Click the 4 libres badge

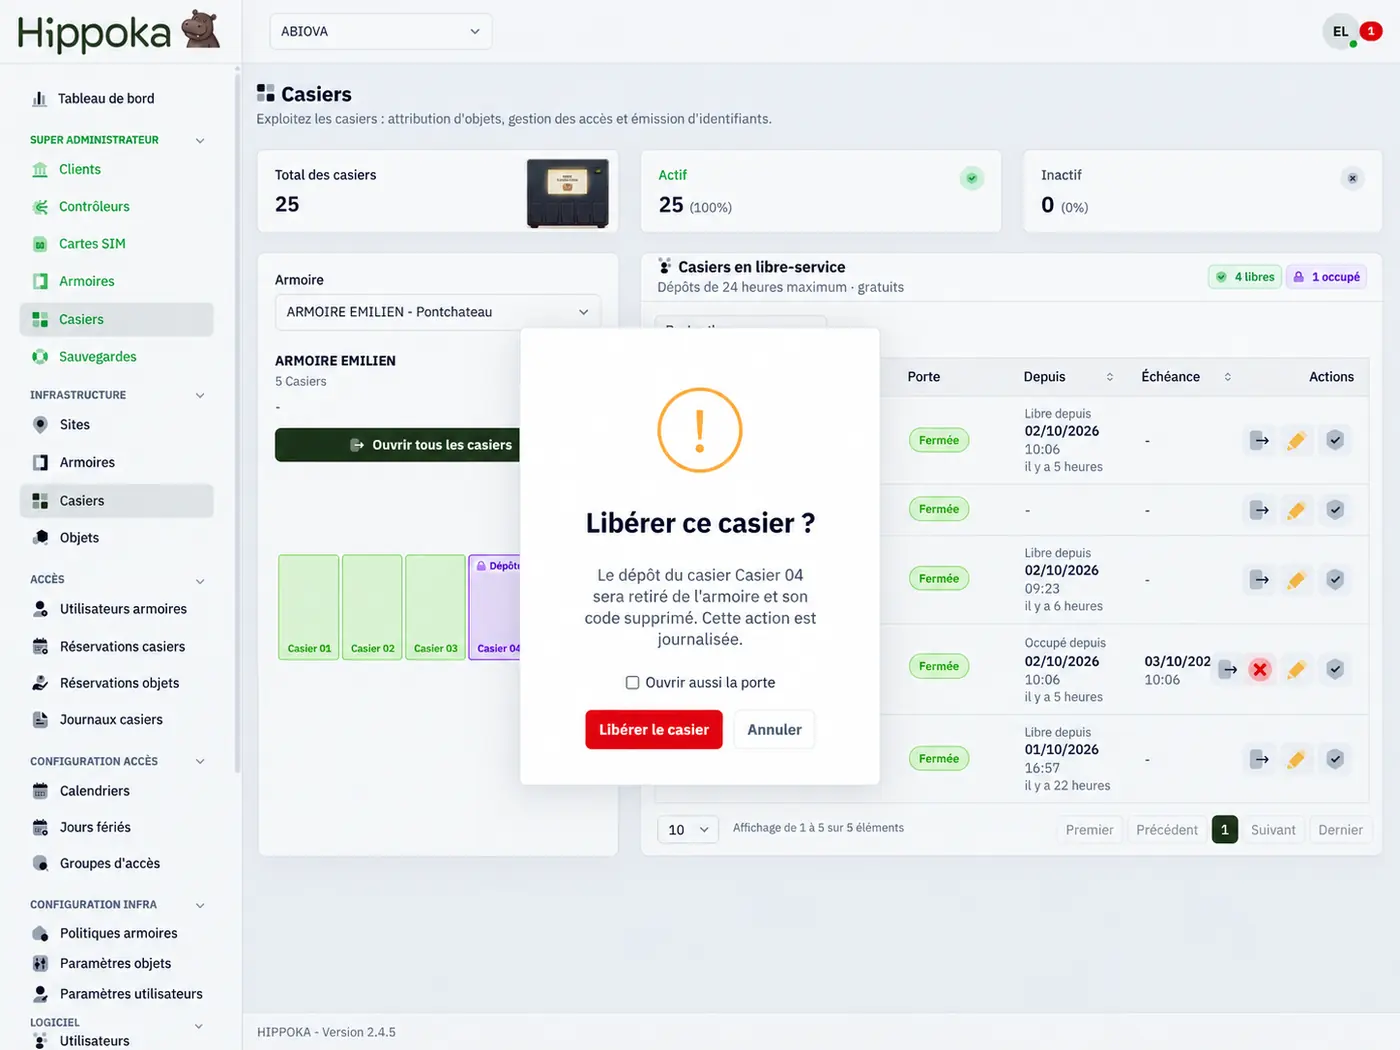[1245, 277]
